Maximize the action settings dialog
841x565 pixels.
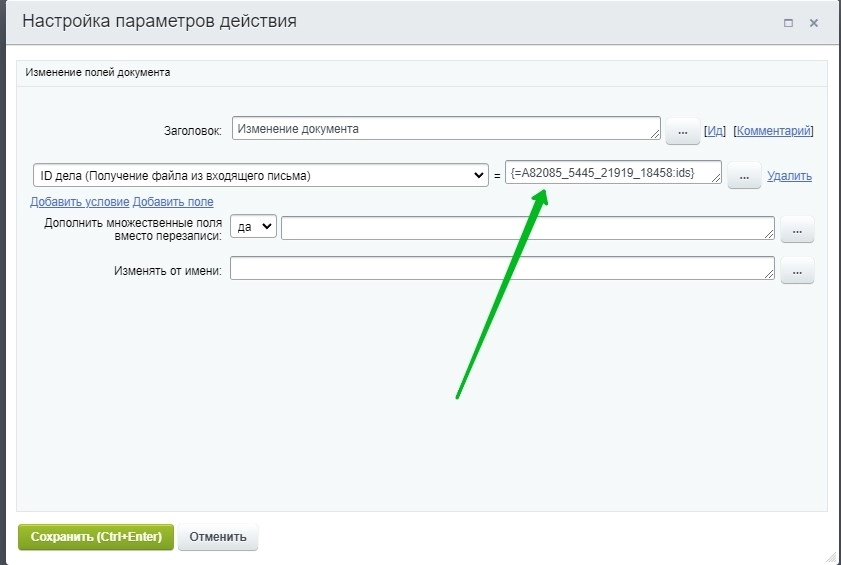(x=789, y=22)
